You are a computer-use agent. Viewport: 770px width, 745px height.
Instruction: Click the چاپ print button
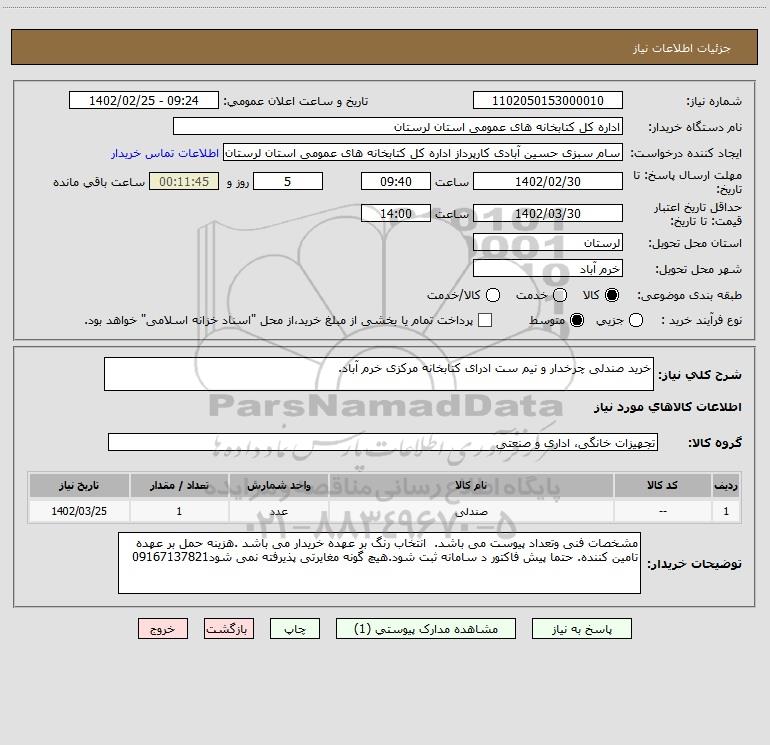coord(295,629)
